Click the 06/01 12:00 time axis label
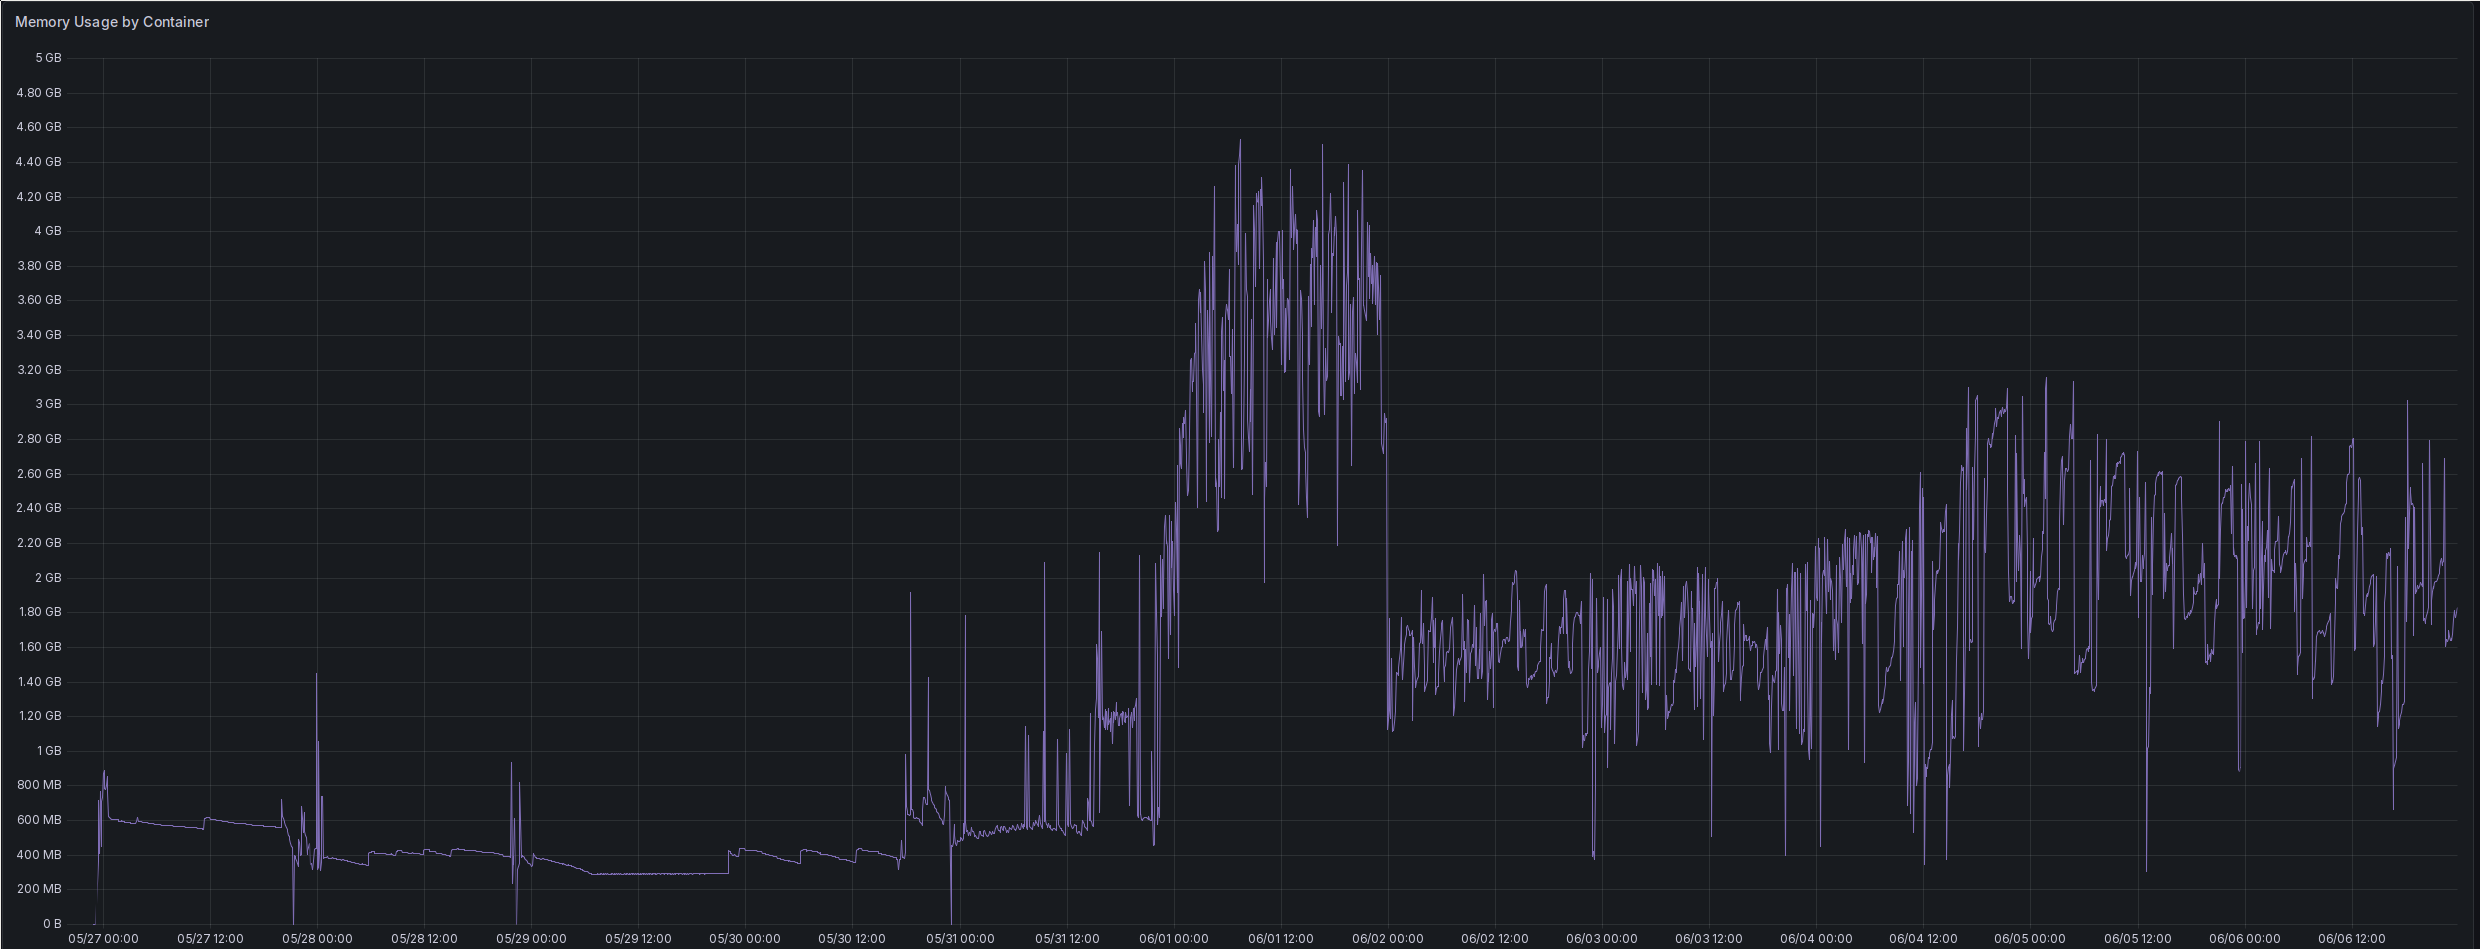 [1281, 939]
